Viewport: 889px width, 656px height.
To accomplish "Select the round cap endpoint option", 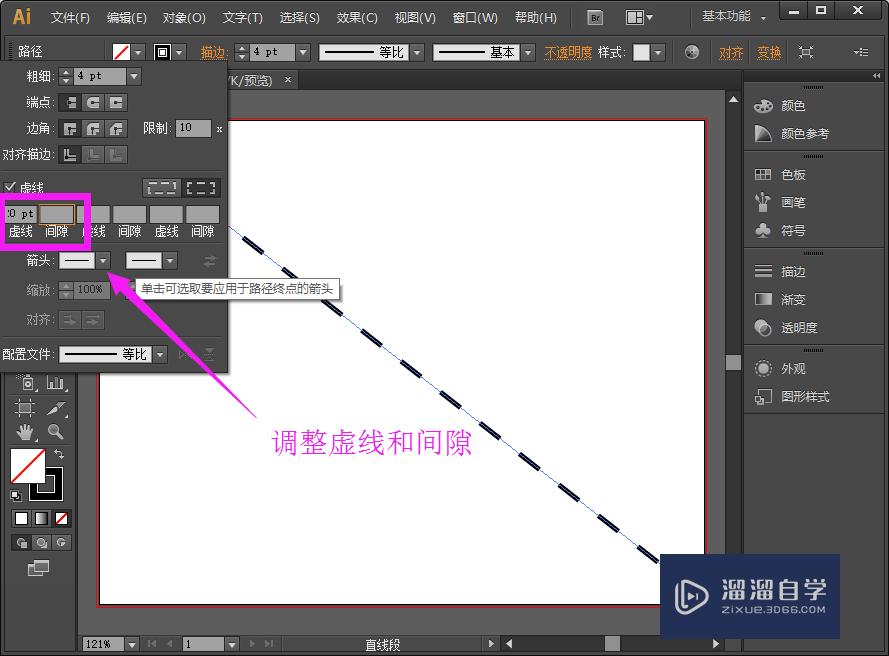I will pyautogui.click(x=93, y=103).
